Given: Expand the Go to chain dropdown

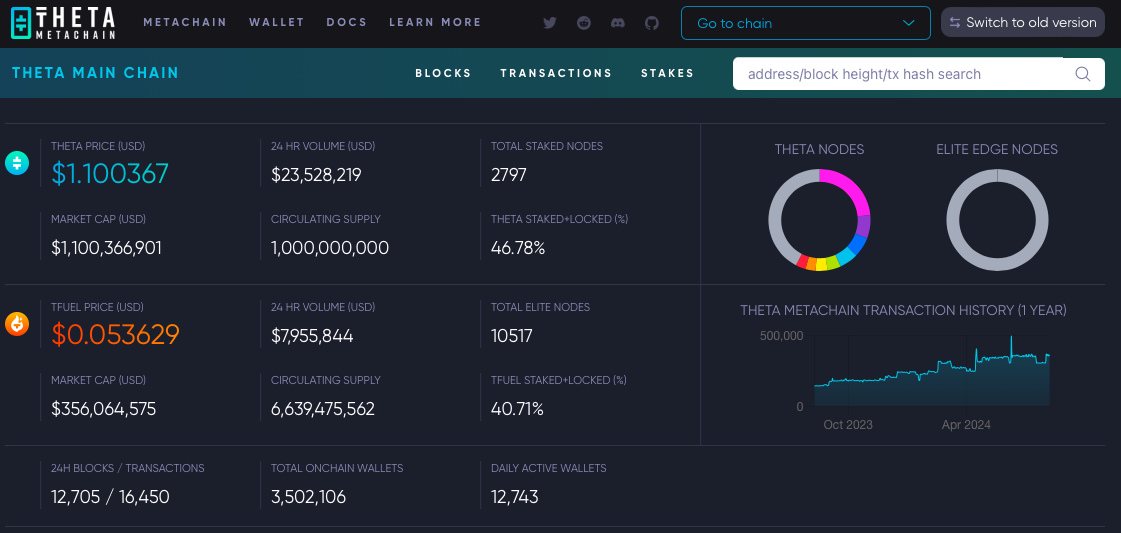Looking at the screenshot, I should [806, 23].
